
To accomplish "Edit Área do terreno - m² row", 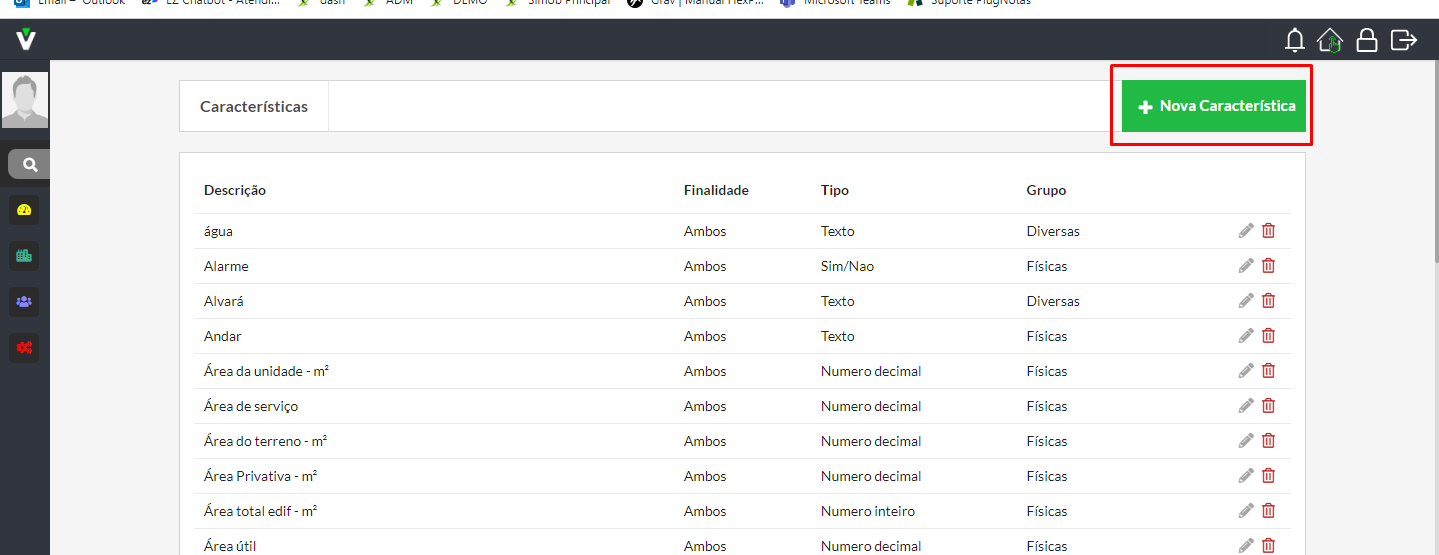I will 1246,441.
